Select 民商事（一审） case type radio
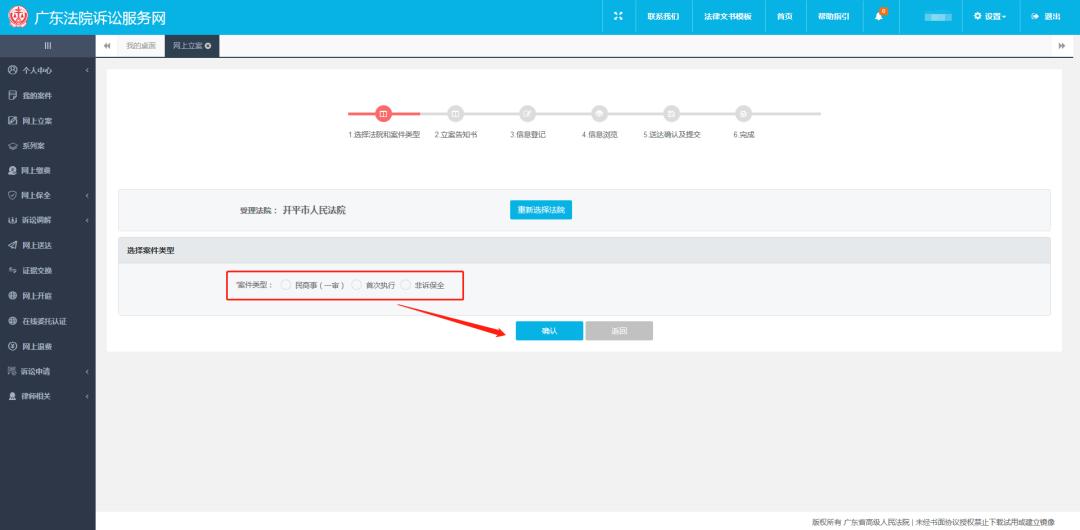 [x=286, y=285]
